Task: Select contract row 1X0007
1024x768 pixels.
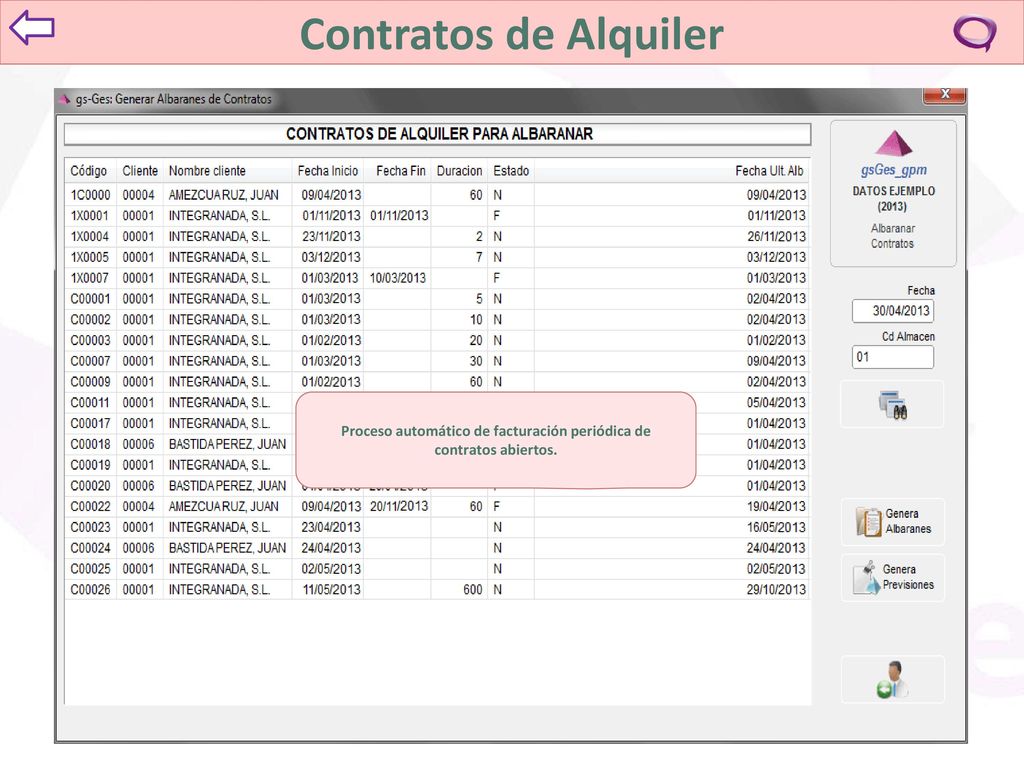Action: pyautogui.click(x=437, y=278)
